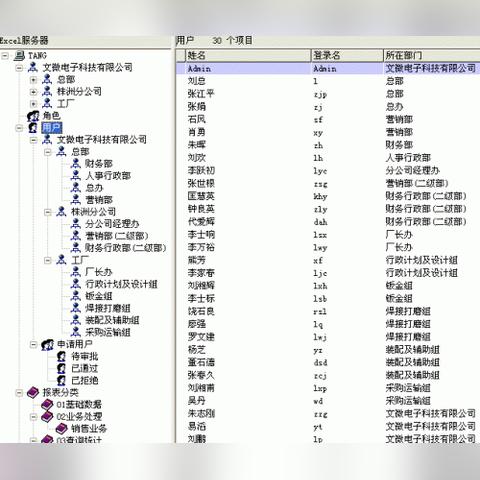Click the 角色 roles icon in the tree
Image resolution: width=480 pixels, height=480 pixels.
pos(33,116)
